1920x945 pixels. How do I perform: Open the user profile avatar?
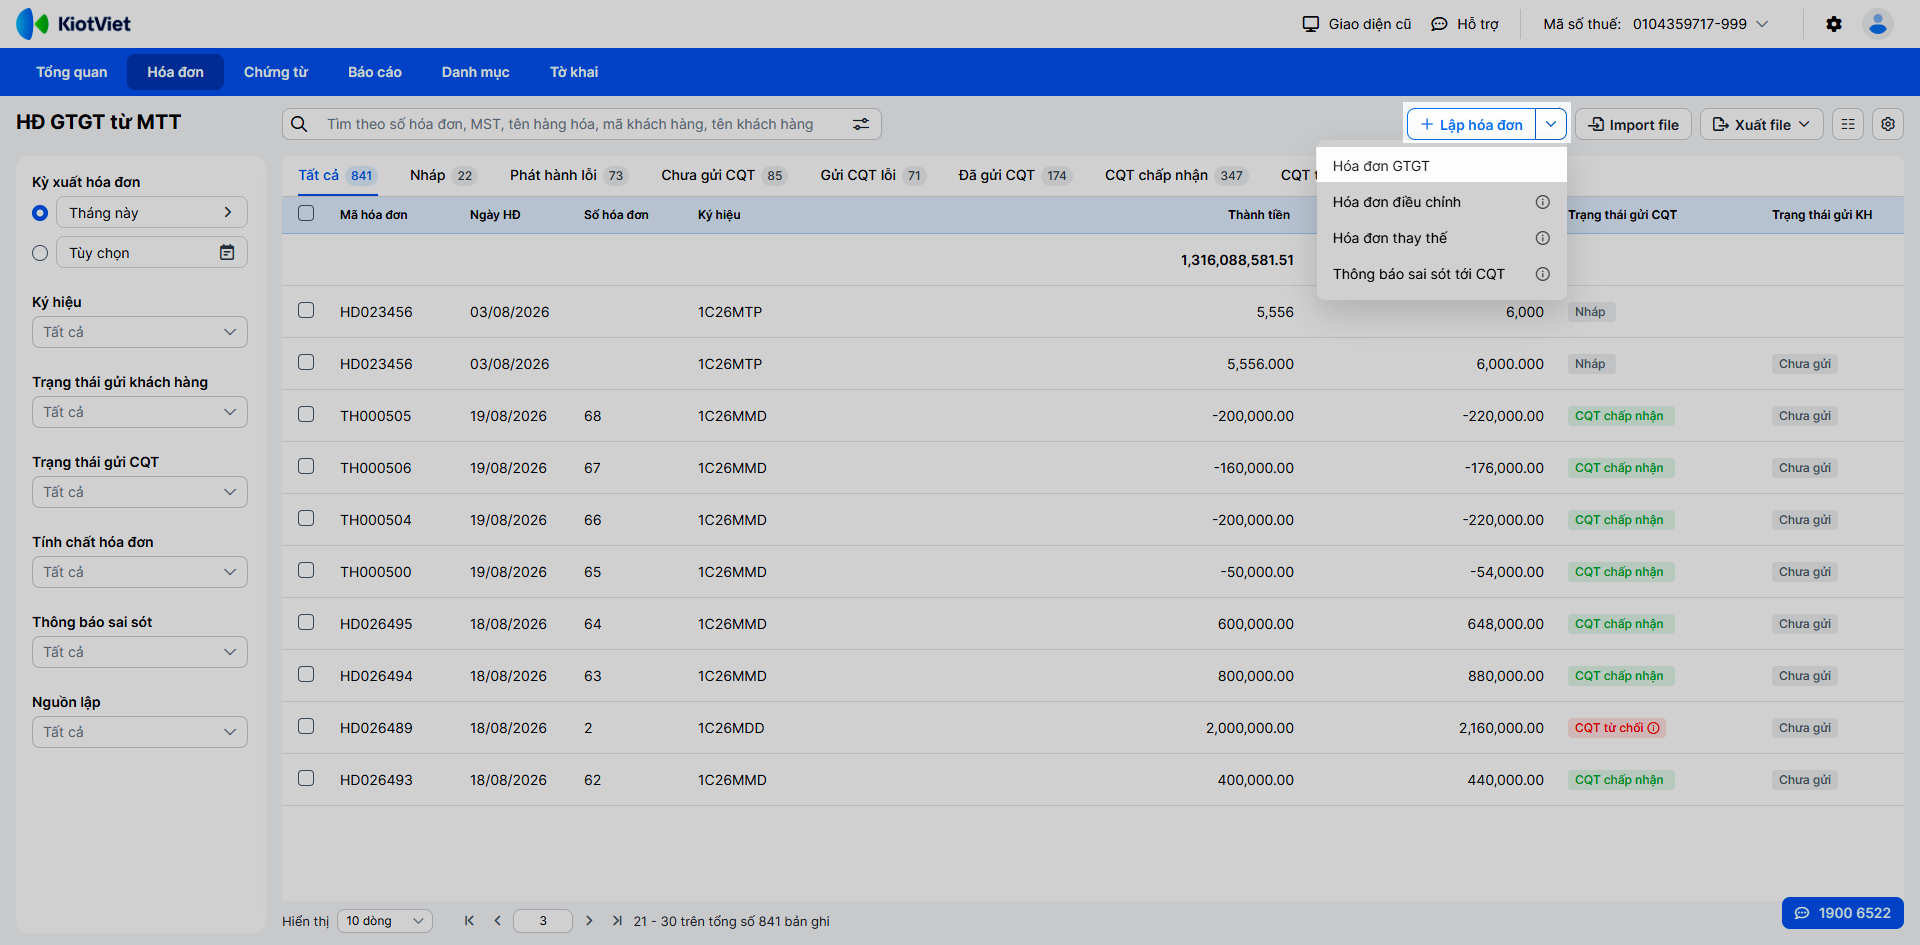tap(1878, 24)
